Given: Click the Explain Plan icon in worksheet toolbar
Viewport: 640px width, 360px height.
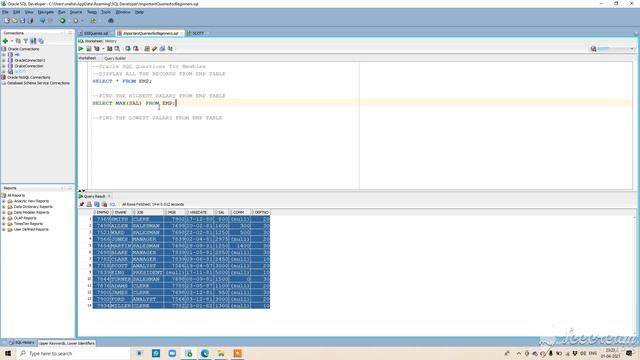Looking at the screenshot, I should point(97,49).
